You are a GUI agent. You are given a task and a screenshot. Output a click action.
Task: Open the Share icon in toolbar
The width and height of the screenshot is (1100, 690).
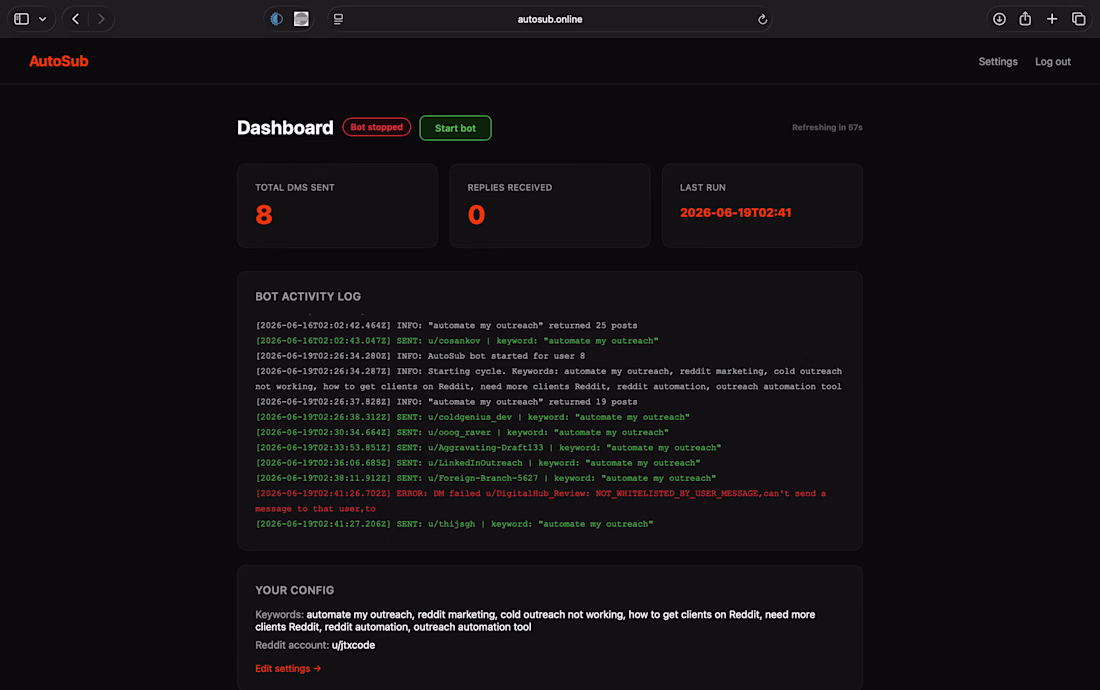click(1025, 19)
